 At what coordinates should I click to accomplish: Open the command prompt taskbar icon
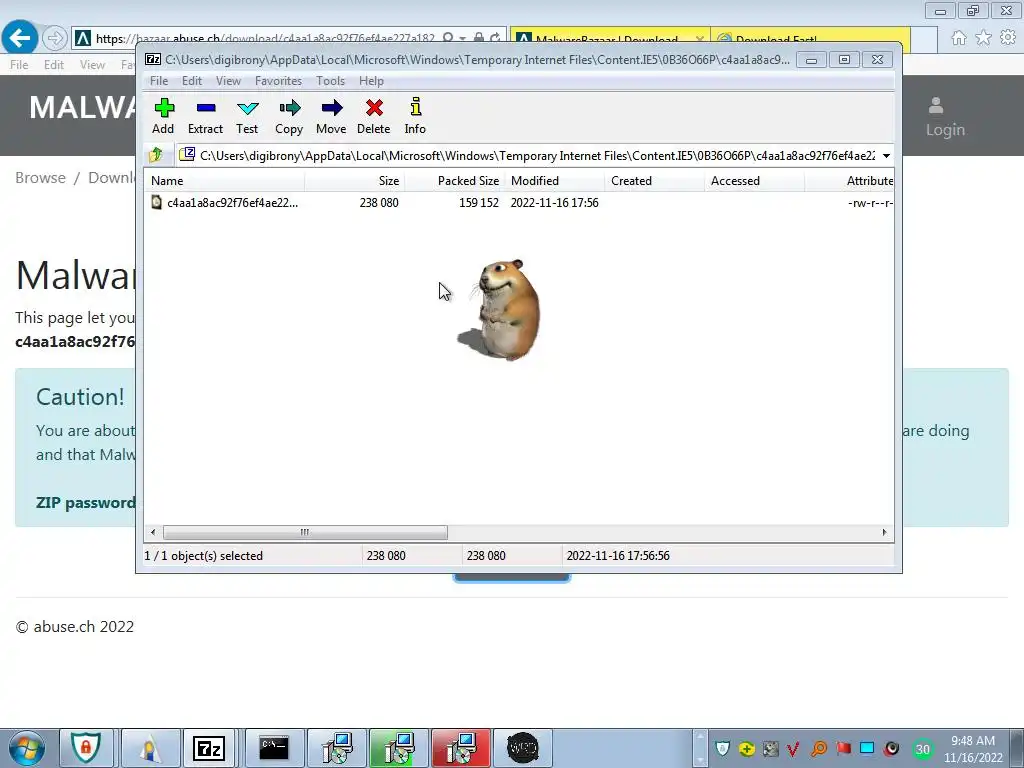click(x=274, y=748)
